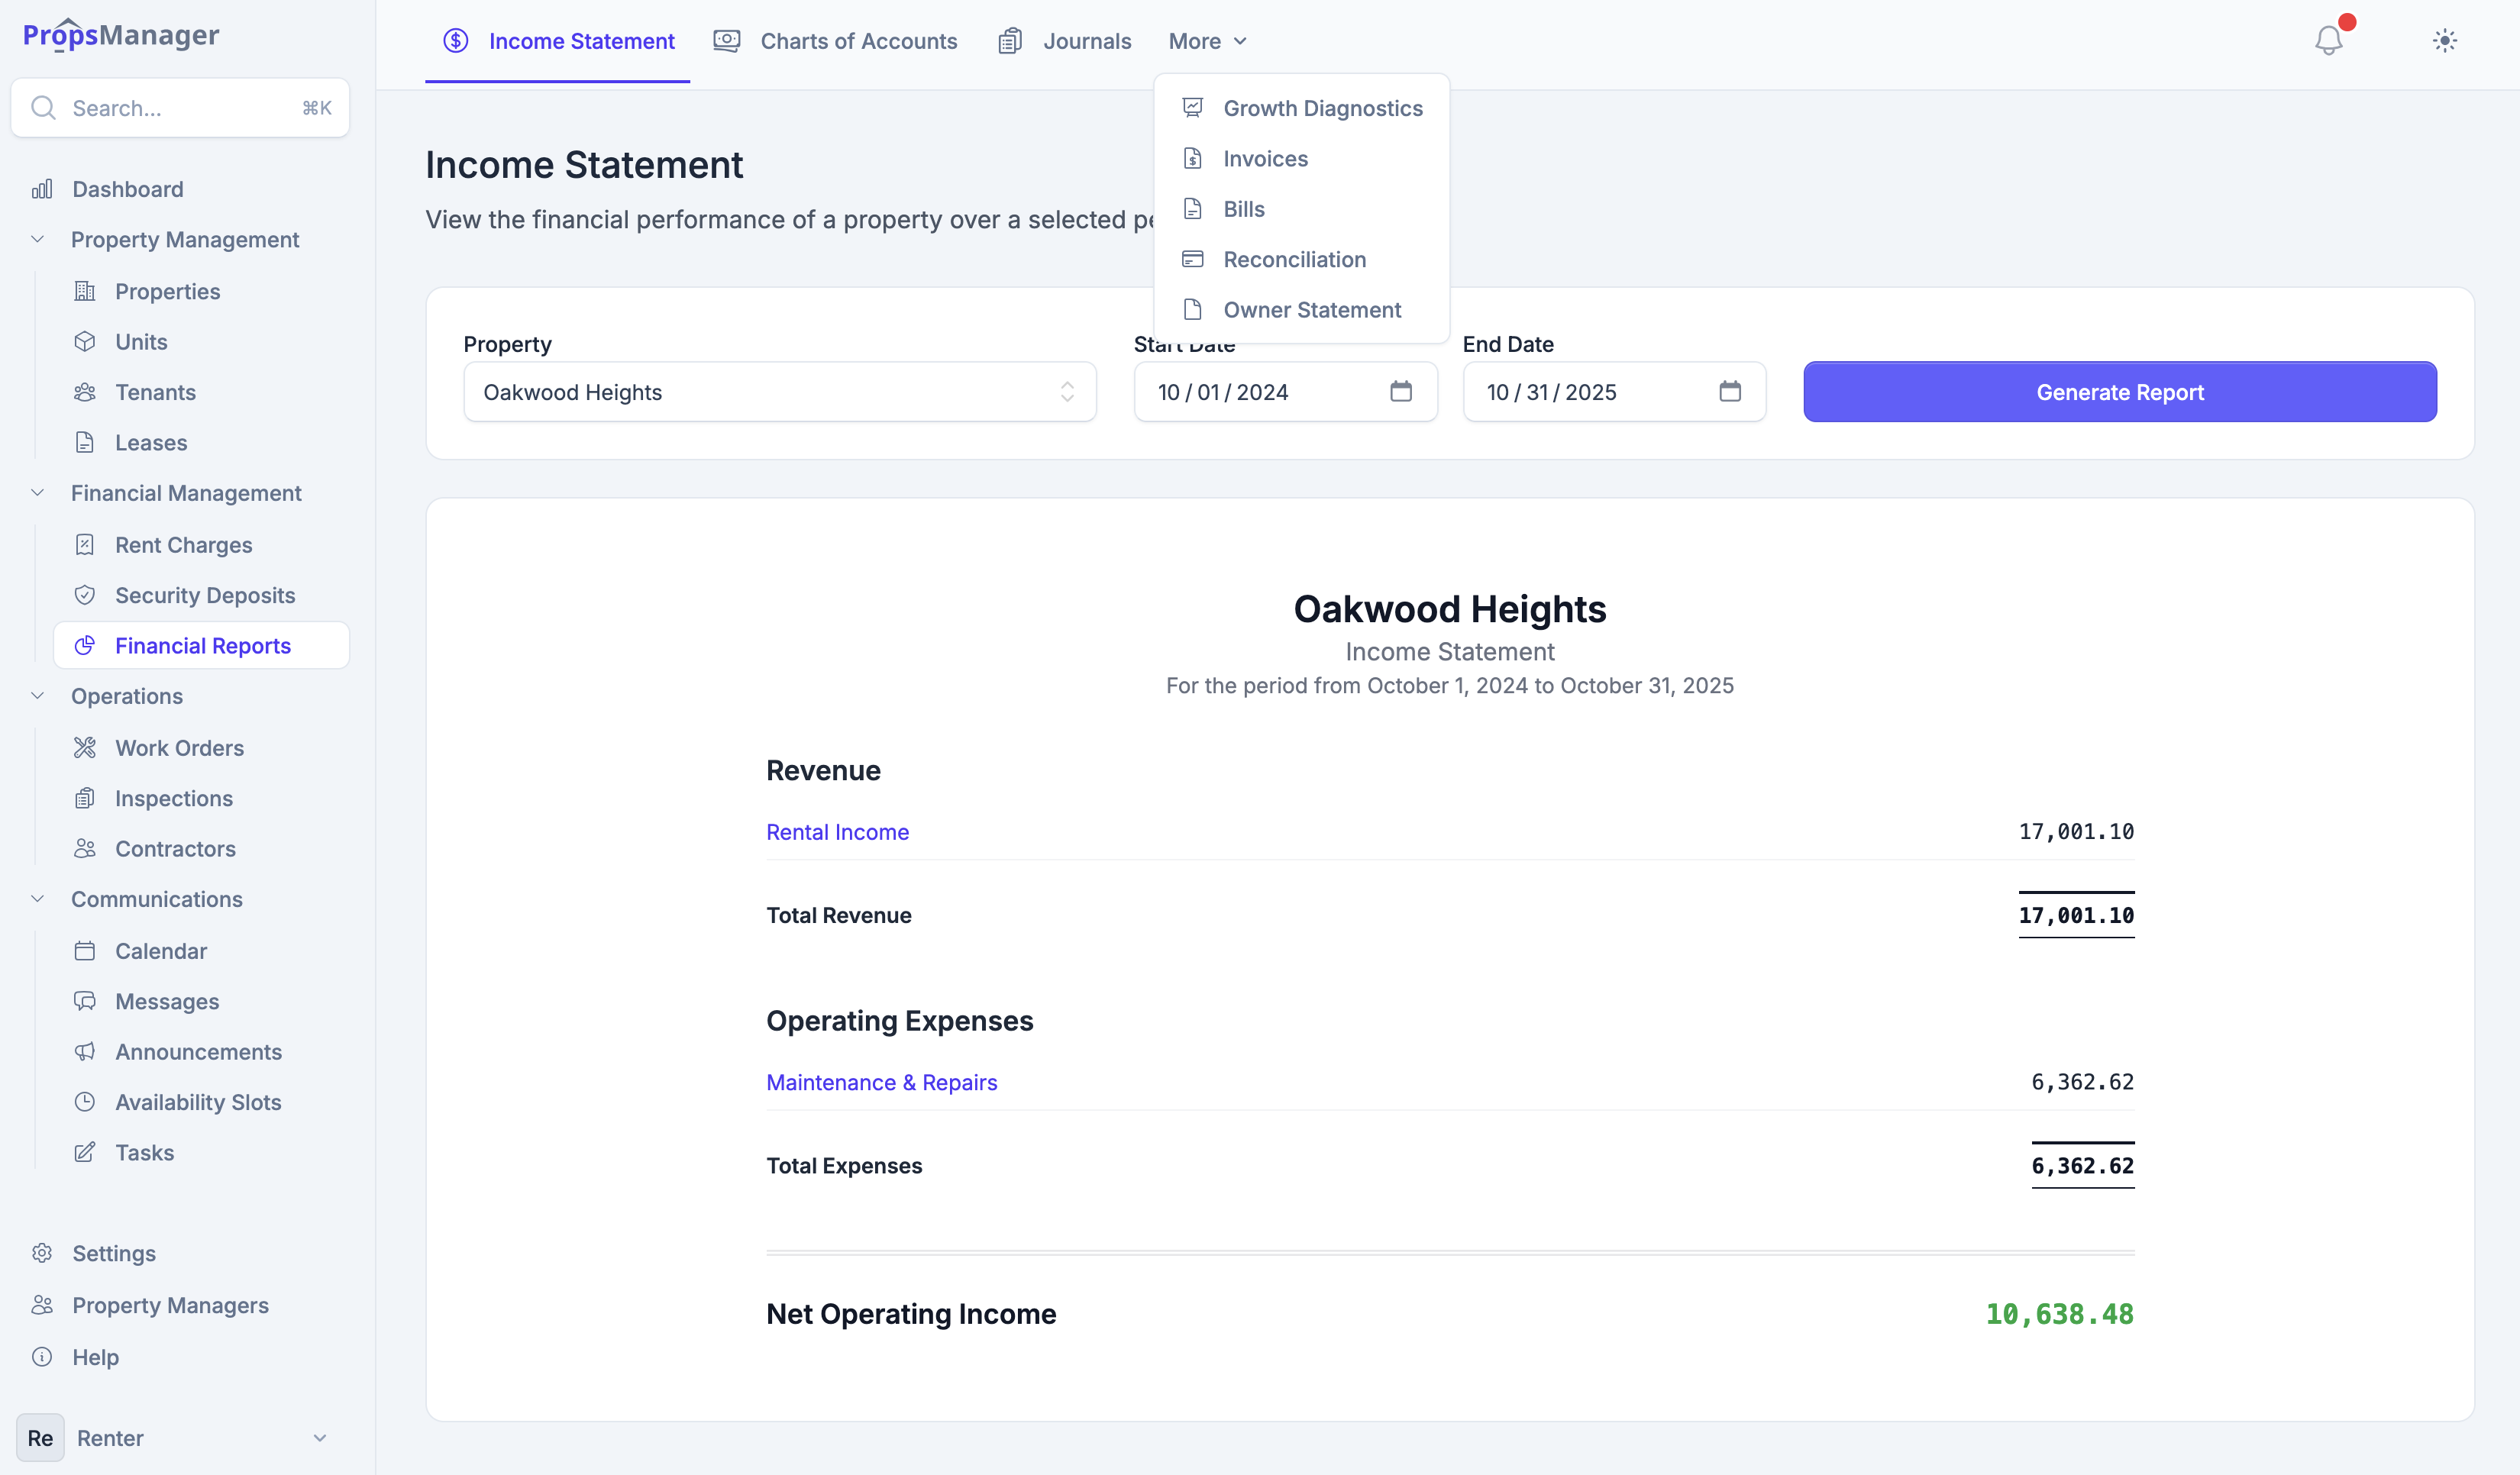Image resolution: width=2520 pixels, height=1475 pixels.
Task: Click the Work Orders tools icon
Action: [85, 747]
